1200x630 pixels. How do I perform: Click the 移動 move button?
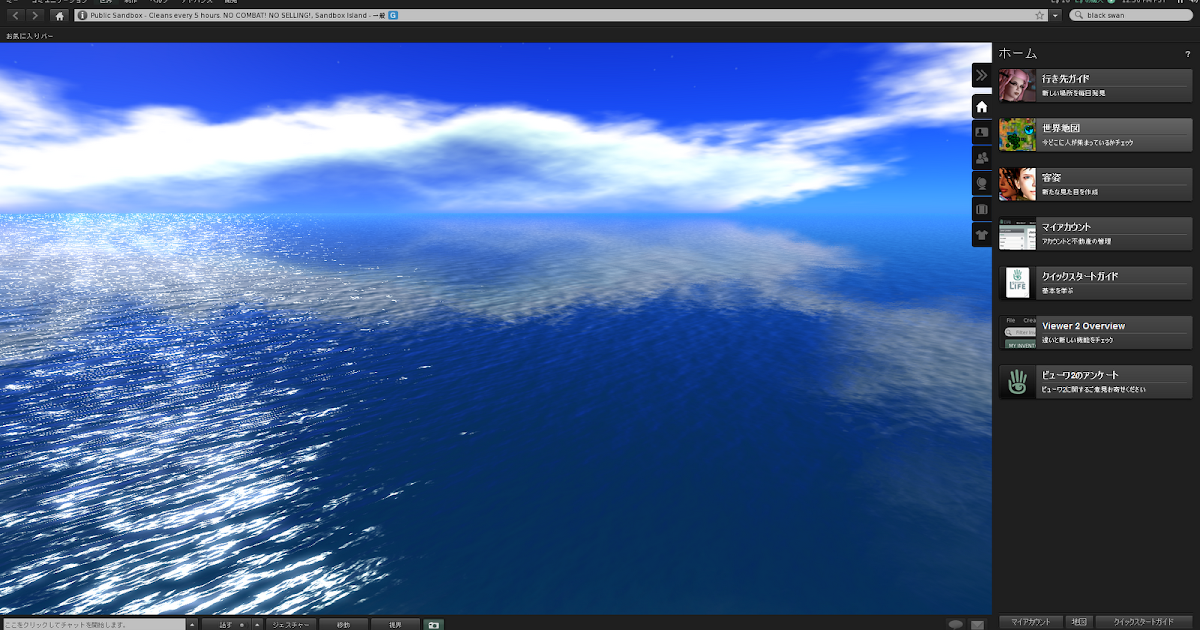(343, 624)
